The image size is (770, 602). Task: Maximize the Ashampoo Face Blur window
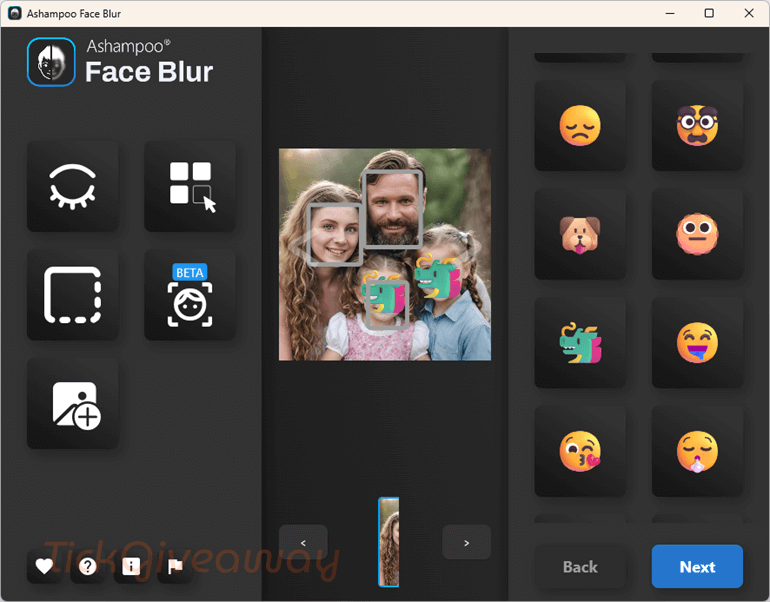click(709, 13)
